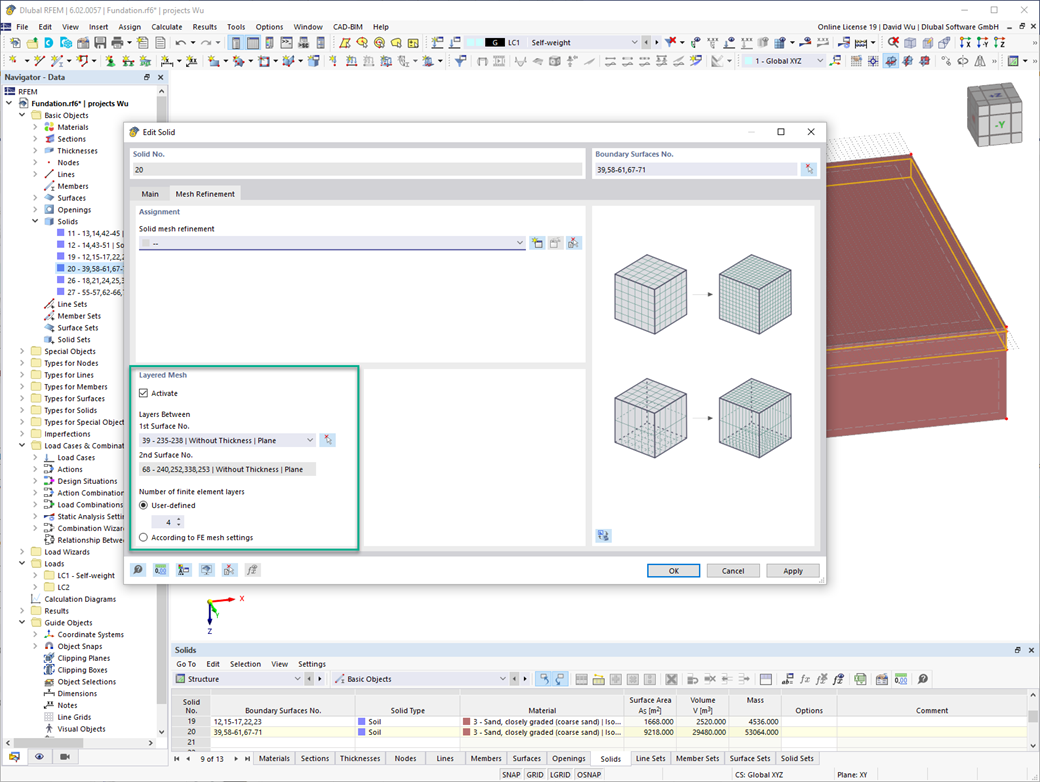The image size is (1040, 782).
Task: Open the Structure dropdown in Solids table
Action: click(x=297, y=679)
